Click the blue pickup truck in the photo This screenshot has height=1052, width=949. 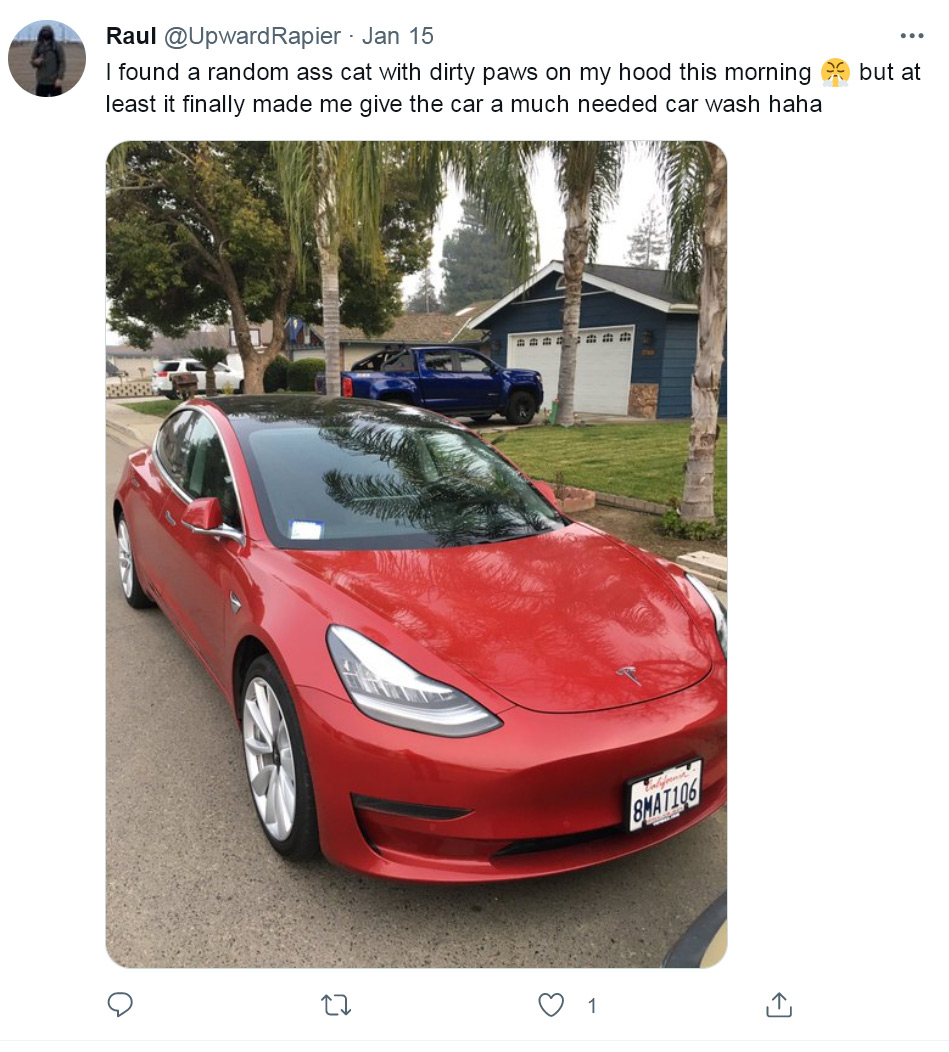pos(440,382)
